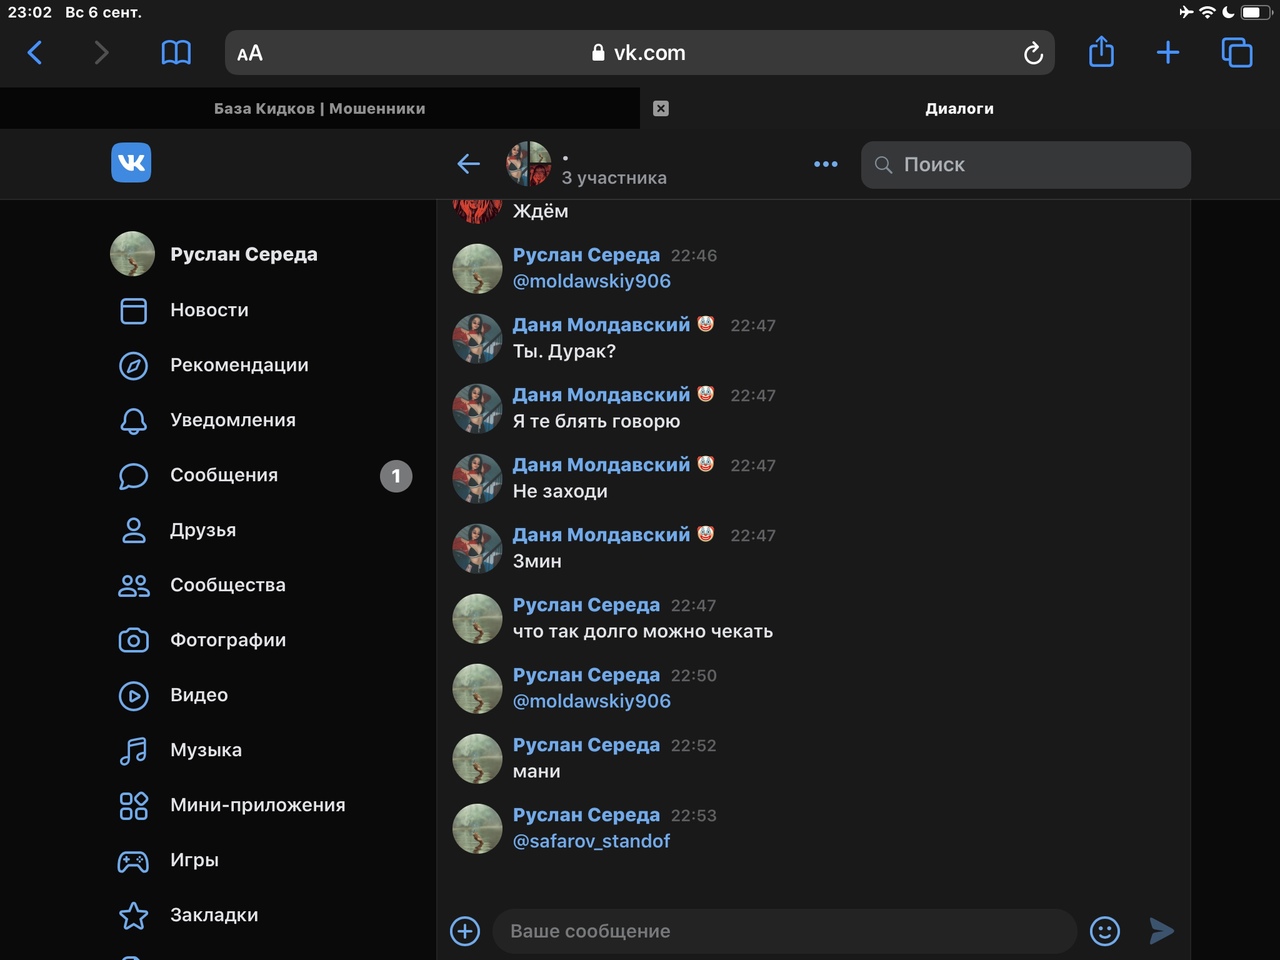Focus the Ваше сообщение input box
This screenshot has height=960, width=1280.
coord(785,931)
